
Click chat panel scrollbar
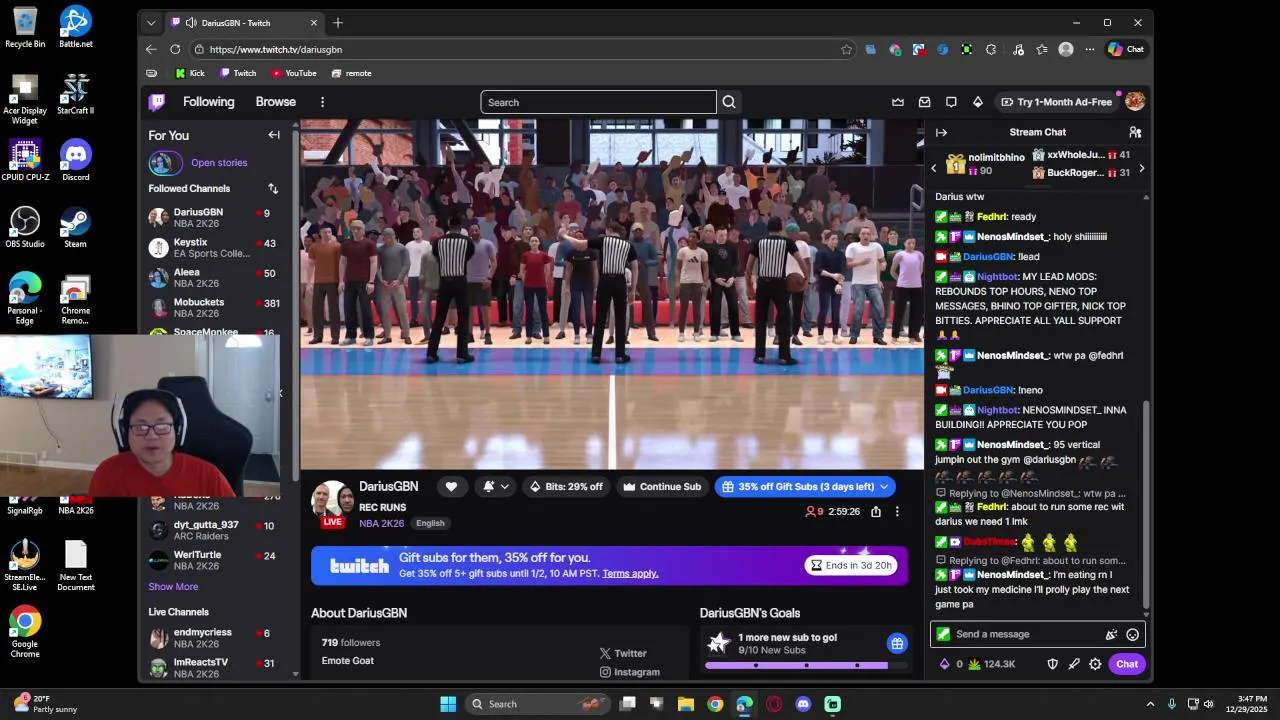1147,504
